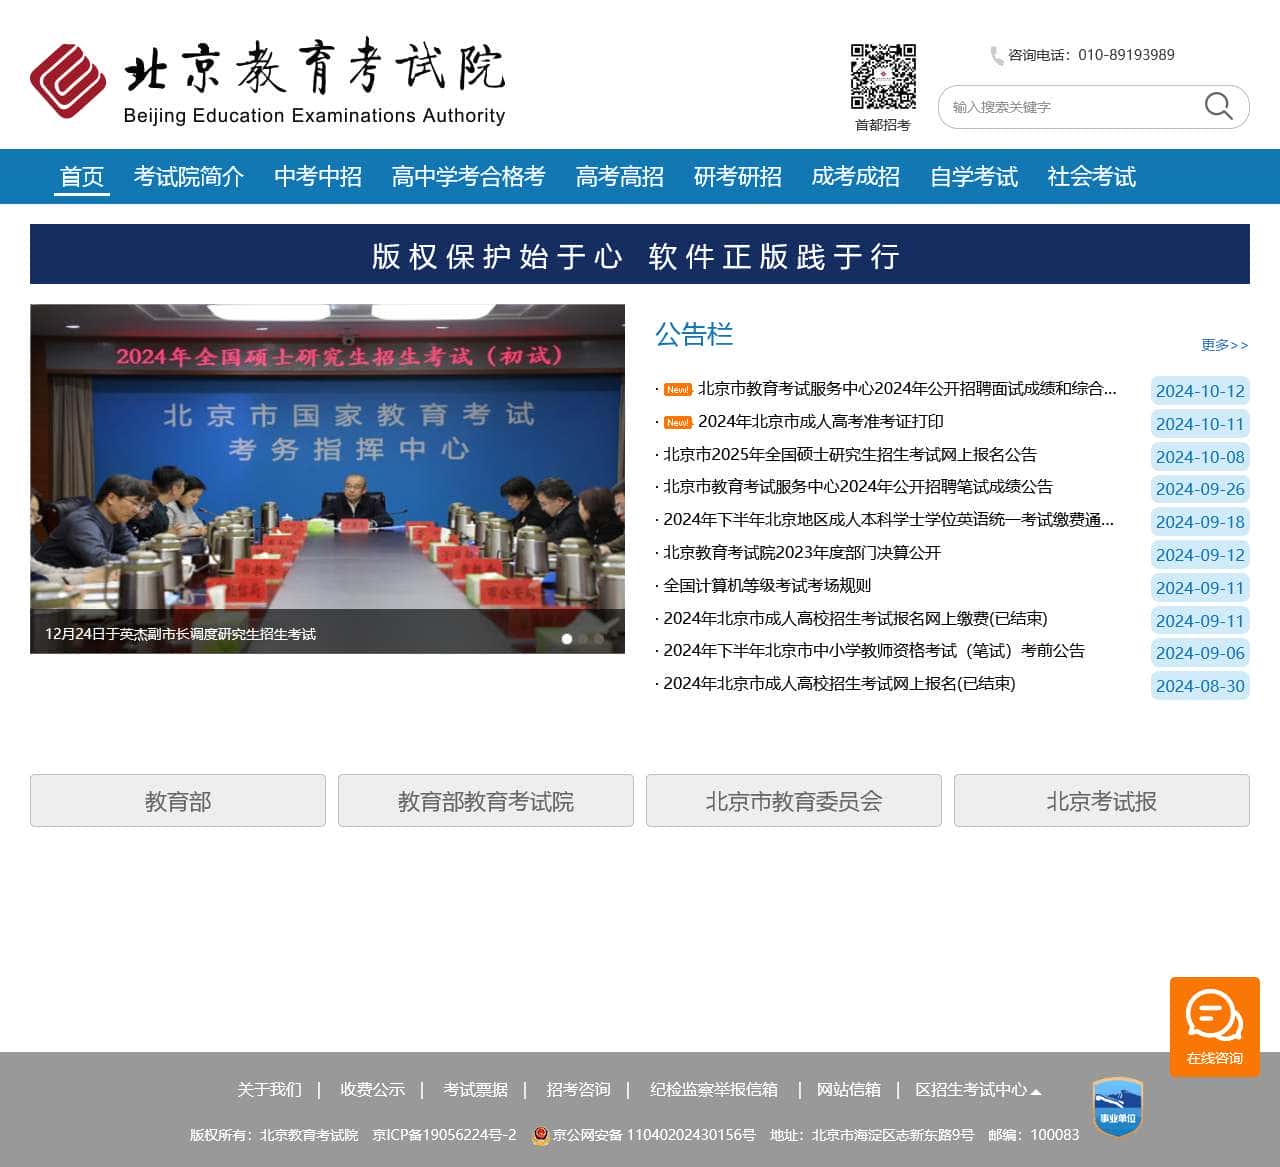The image size is (1280, 1167).
Task: Click the 2024-10-08 date label
Action: pos(1200,457)
